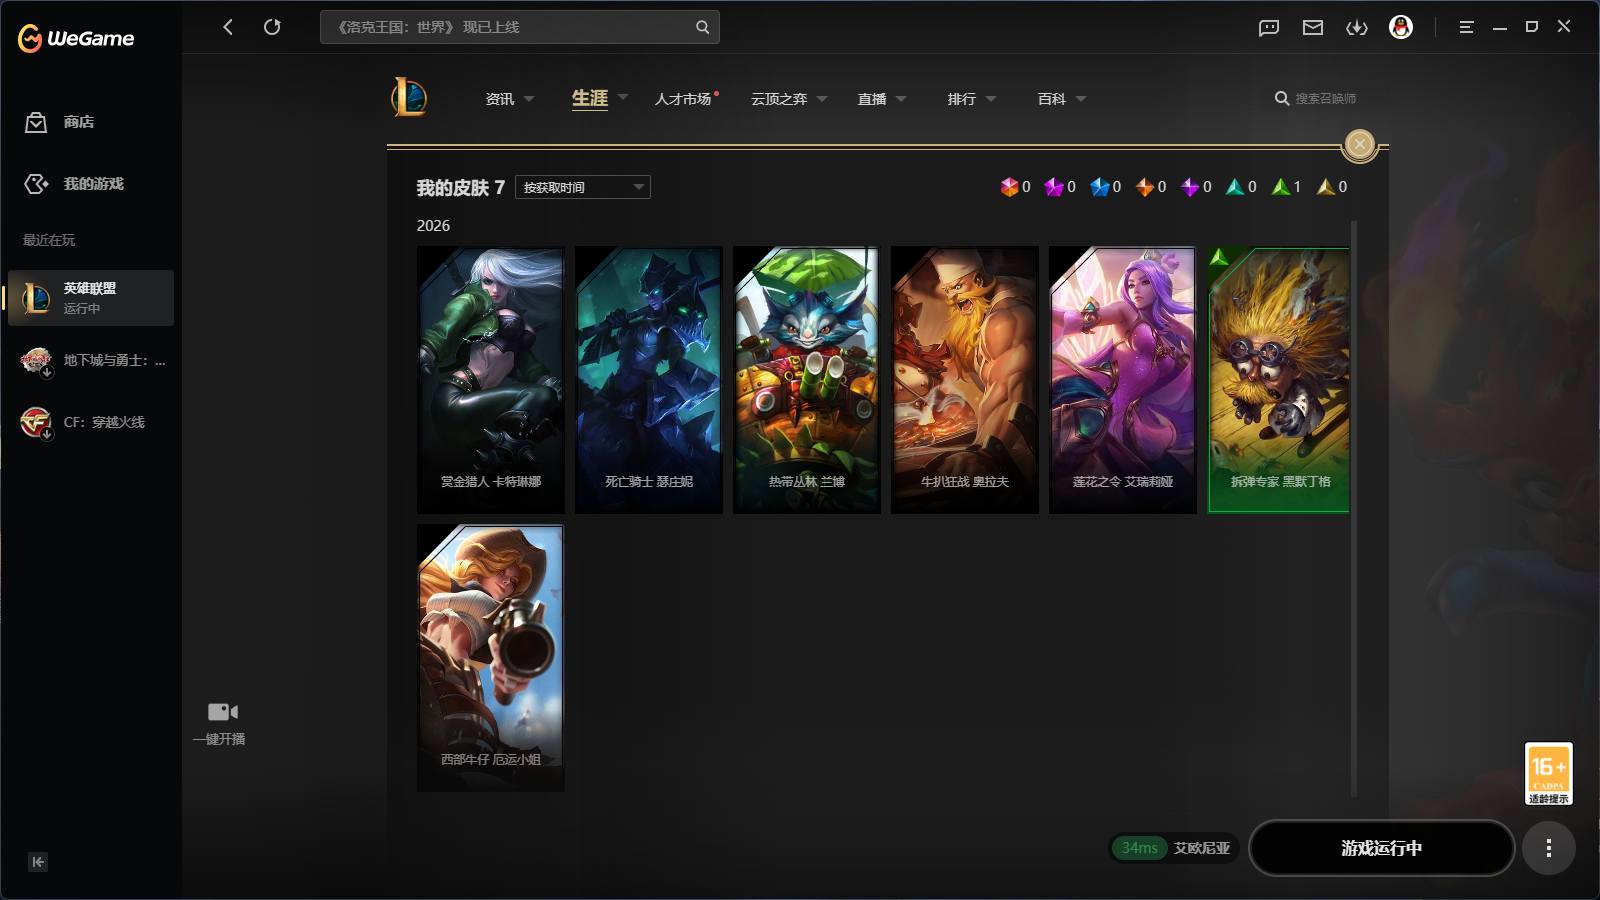Click the search magnifier in the top search bar
Screen dimensions: 1600x900
click(703, 27)
